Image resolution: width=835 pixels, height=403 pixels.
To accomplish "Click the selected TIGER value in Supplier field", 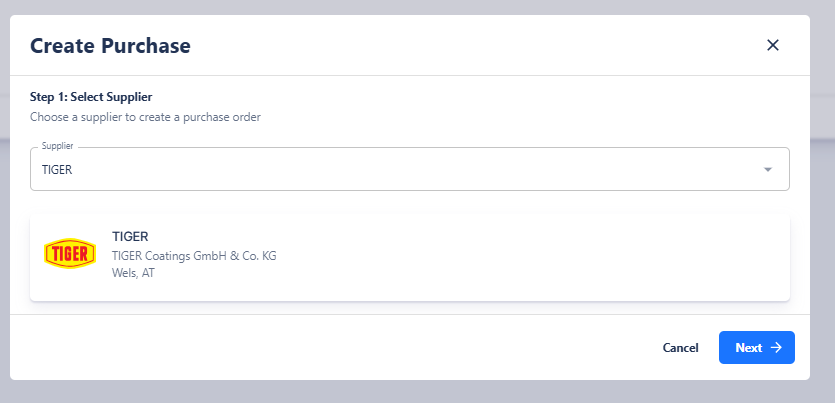I will click(x=57, y=170).
